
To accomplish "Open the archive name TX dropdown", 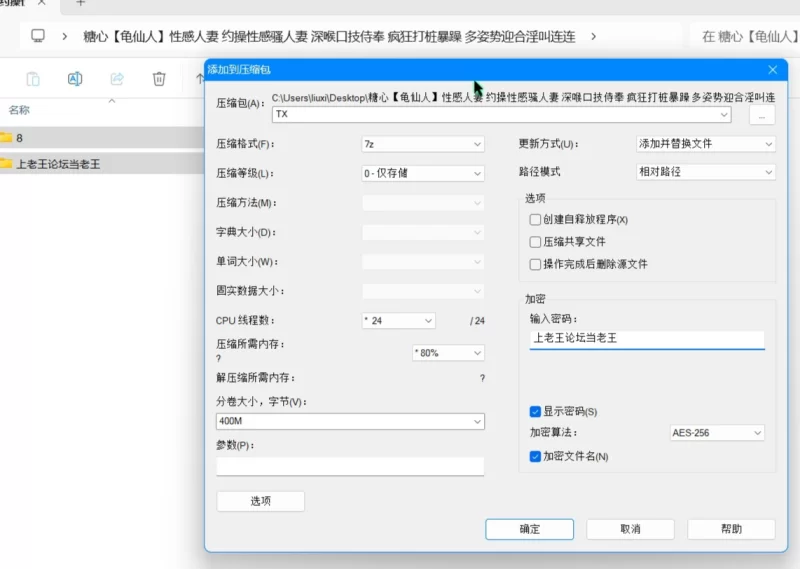I will 723,114.
